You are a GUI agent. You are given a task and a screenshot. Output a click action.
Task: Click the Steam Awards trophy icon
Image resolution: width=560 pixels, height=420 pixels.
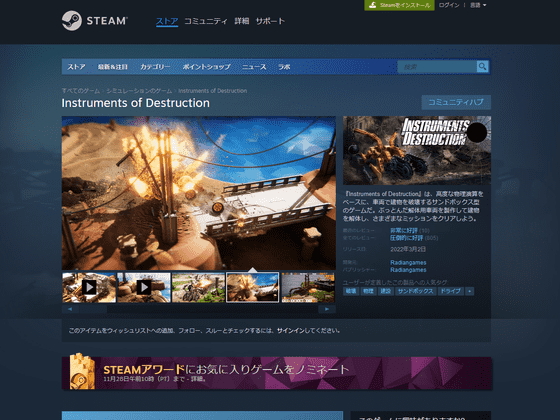point(82,371)
